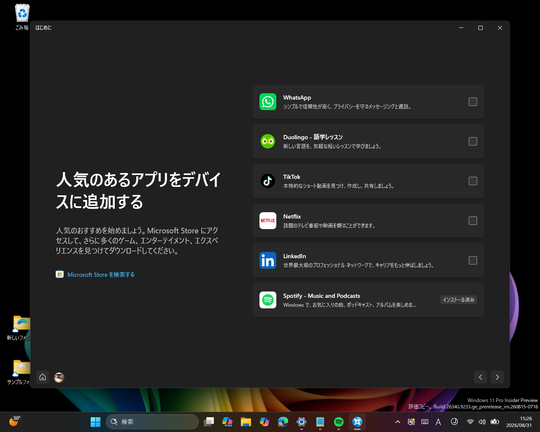
Task: Click the taskbar search box
Action: click(x=152, y=422)
